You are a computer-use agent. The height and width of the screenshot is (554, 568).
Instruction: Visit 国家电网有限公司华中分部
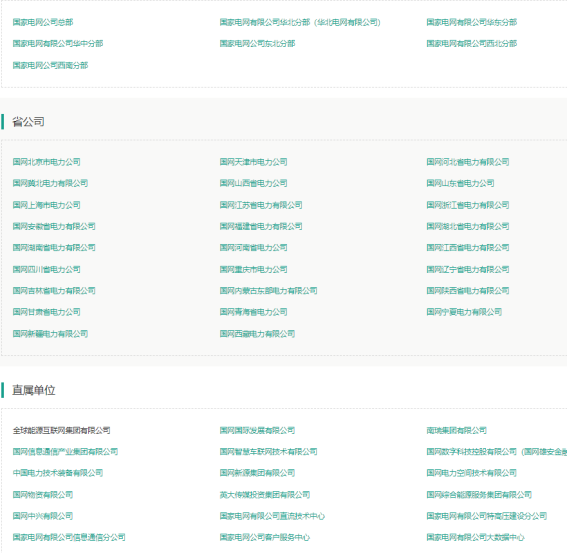point(58,43)
